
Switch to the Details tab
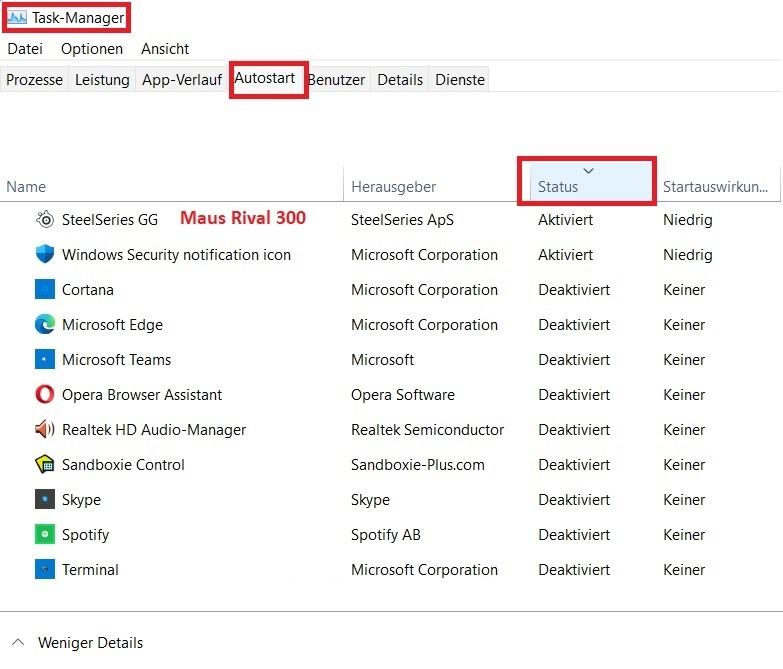point(400,80)
